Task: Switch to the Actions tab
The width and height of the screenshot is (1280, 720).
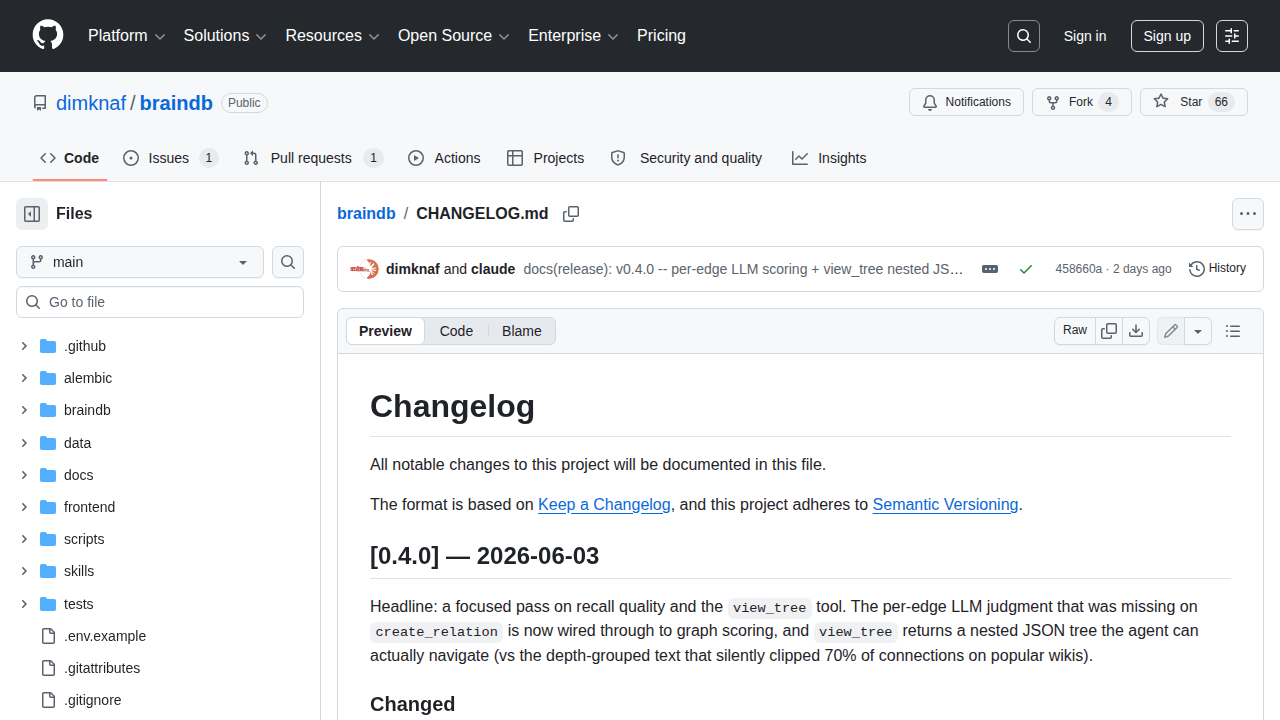Action: (x=444, y=158)
